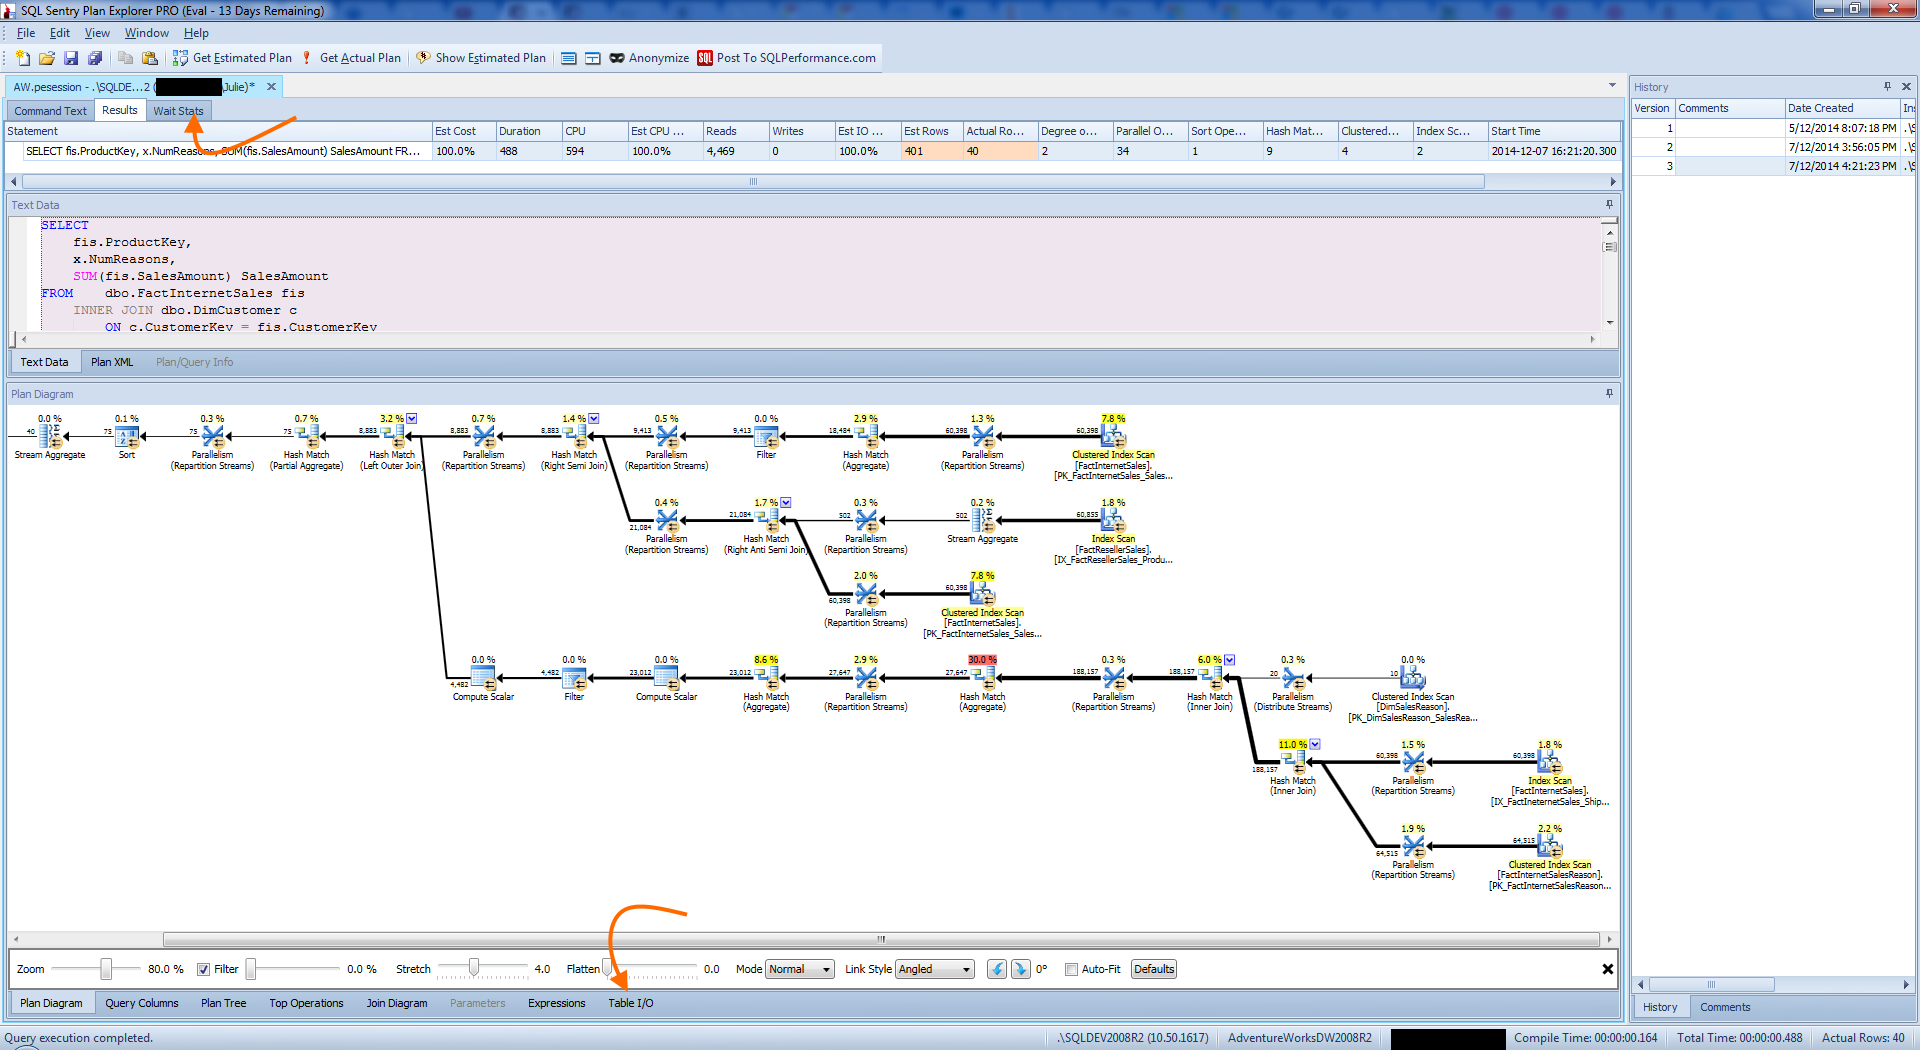Click the Get Actual Plan exclamation icon
The width and height of the screenshot is (1920, 1050).
point(307,58)
